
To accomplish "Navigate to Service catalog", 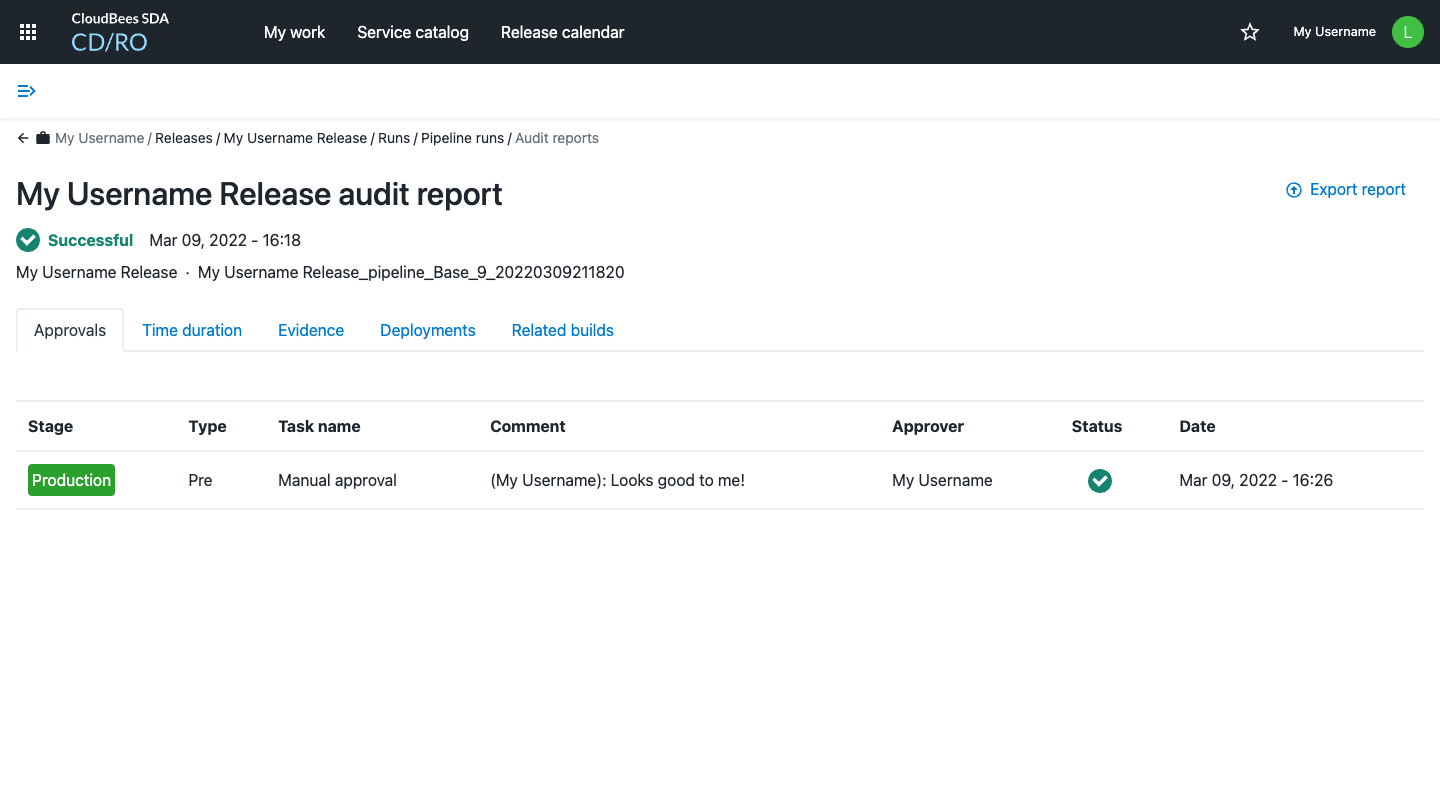I will (412, 32).
